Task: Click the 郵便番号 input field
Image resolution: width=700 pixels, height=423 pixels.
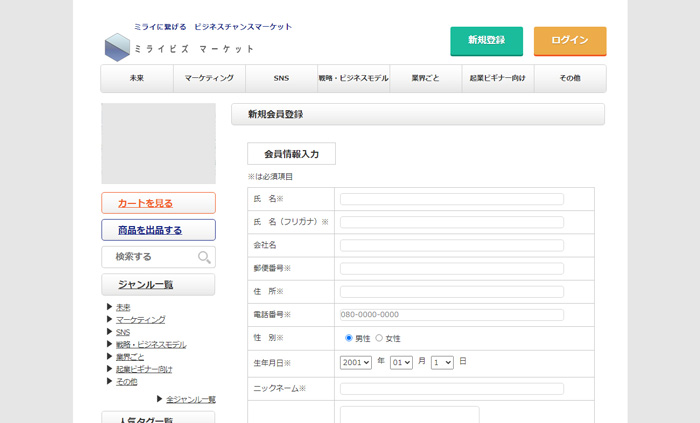Action: tap(451, 269)
